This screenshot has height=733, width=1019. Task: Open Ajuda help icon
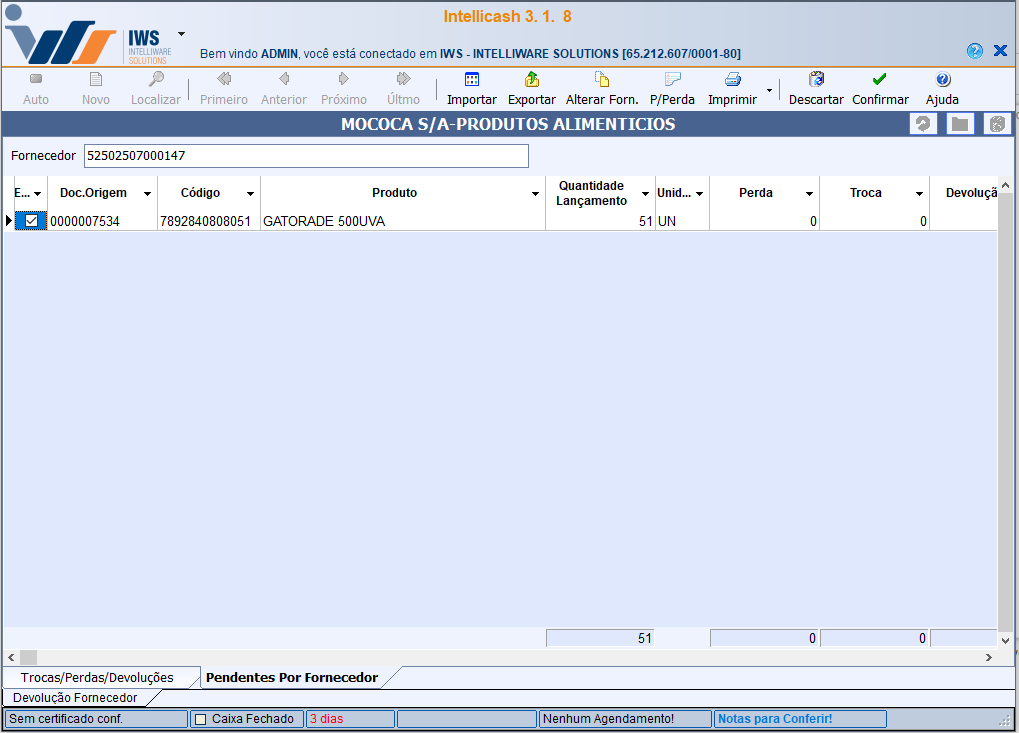942,80
